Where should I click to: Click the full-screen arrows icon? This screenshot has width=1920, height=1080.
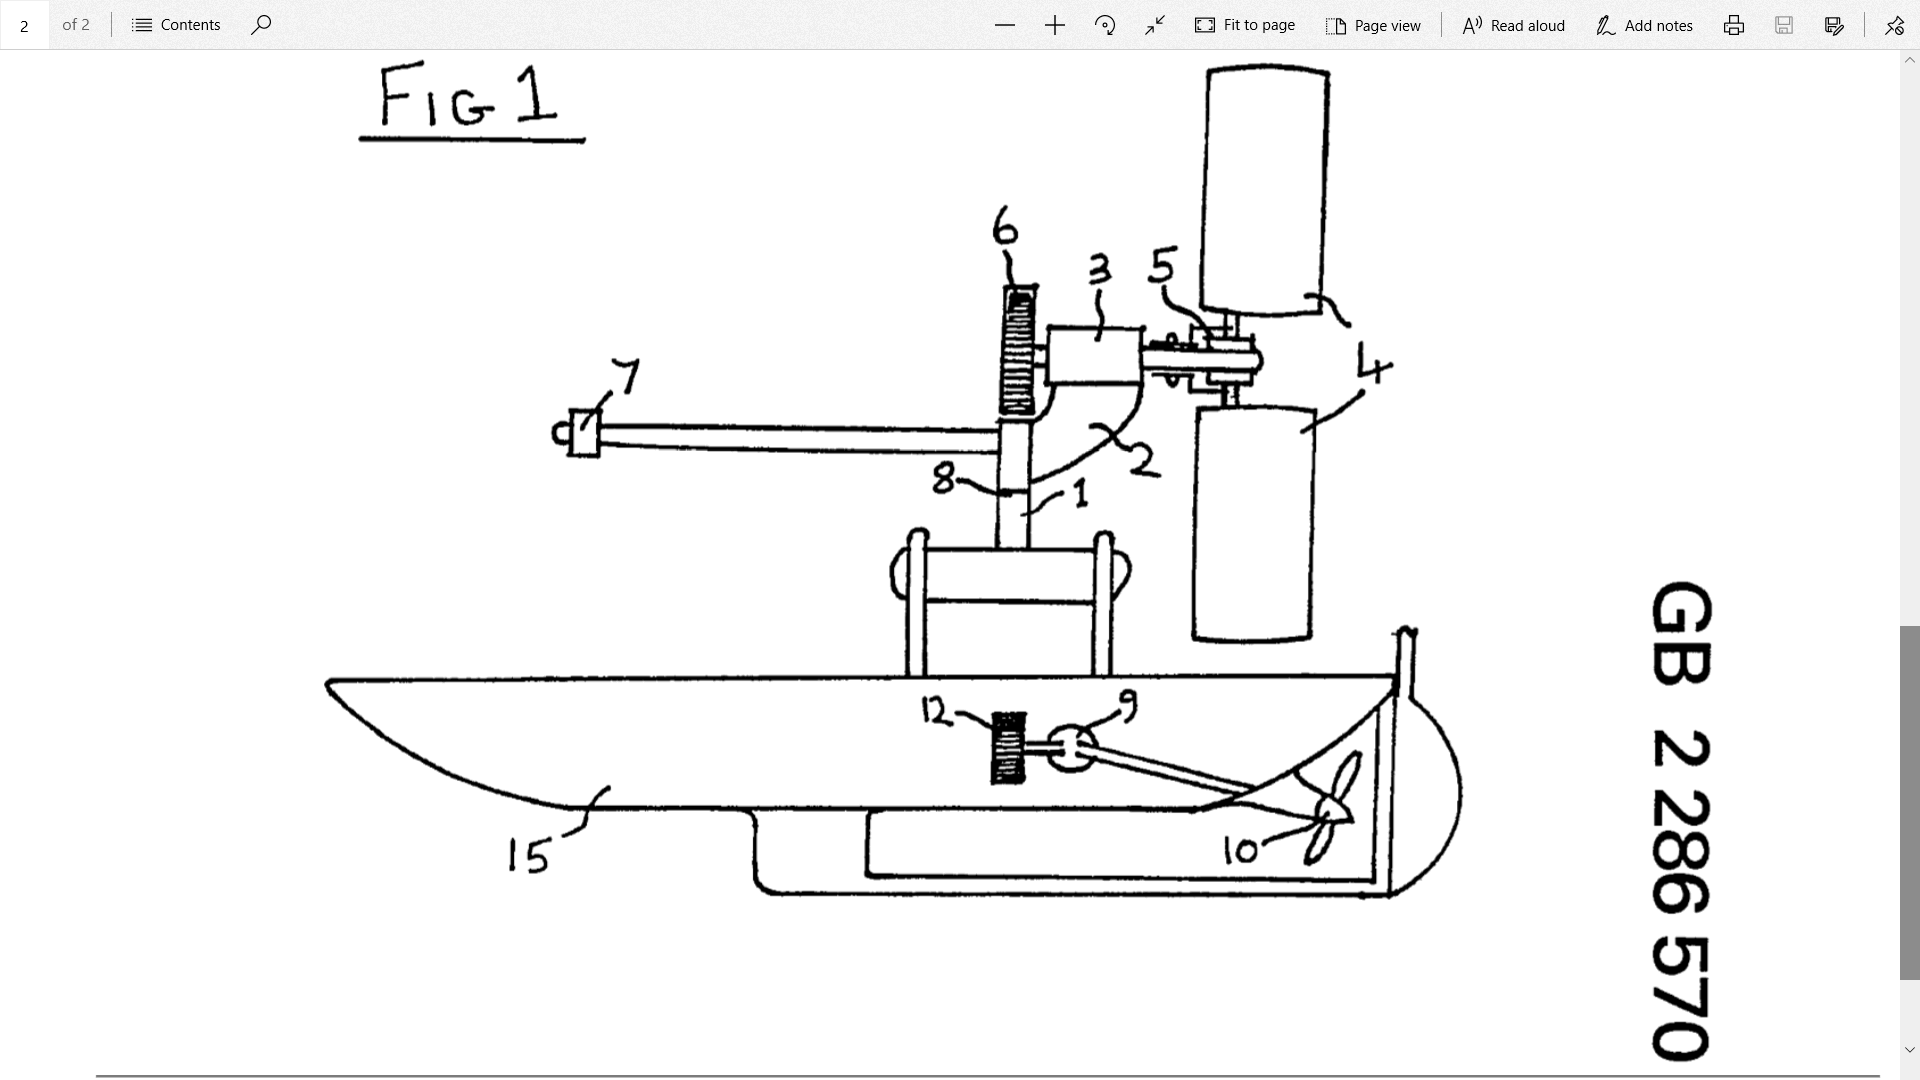[1155, 25]
